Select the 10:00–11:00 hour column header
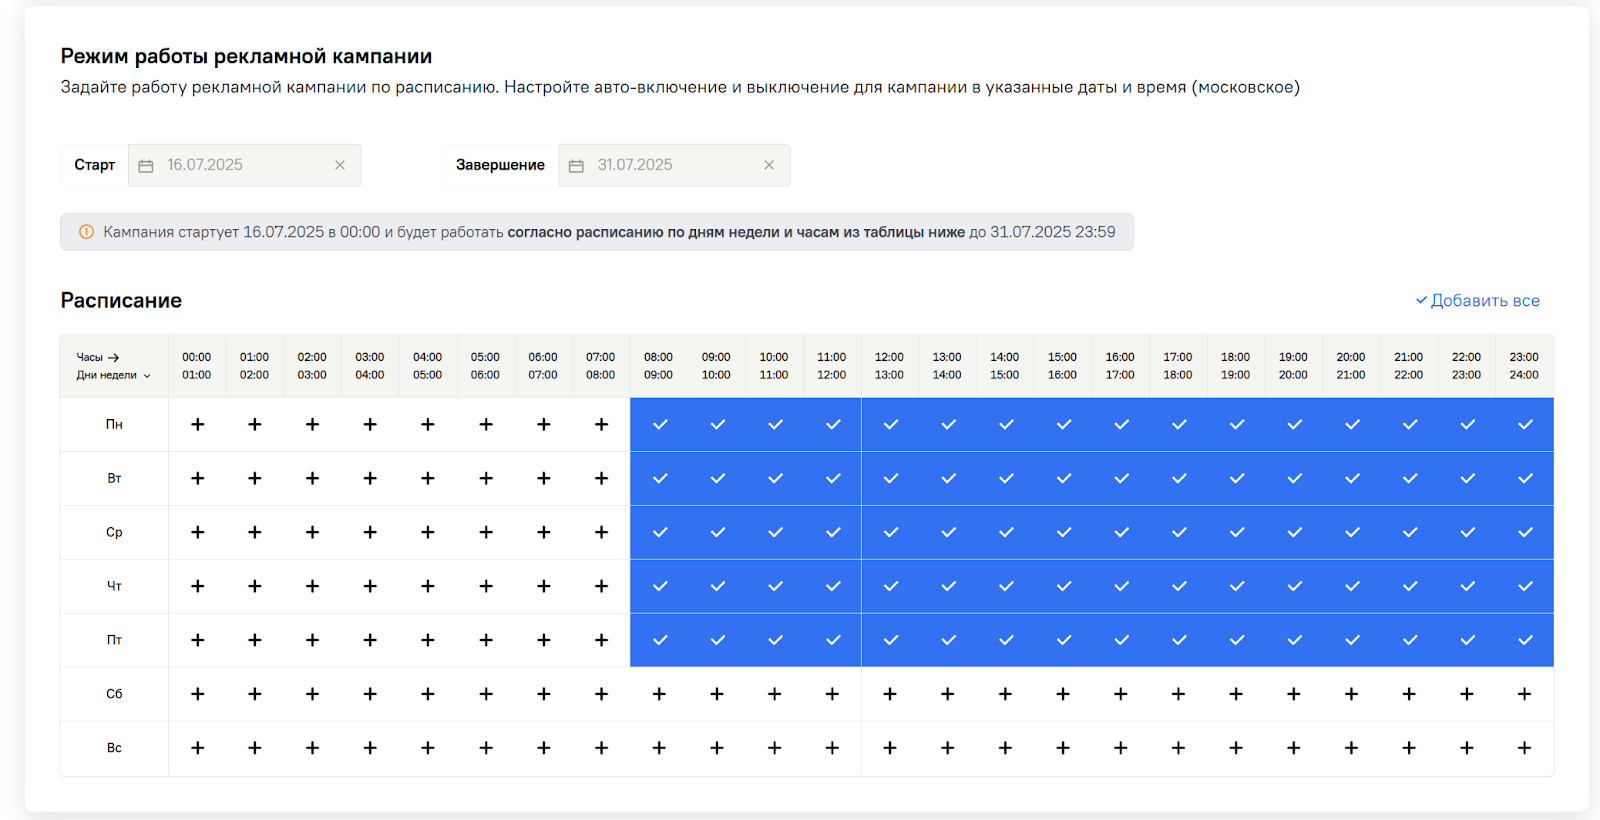Viewport: 1600px width, 820px height. [x=774, y=366]
